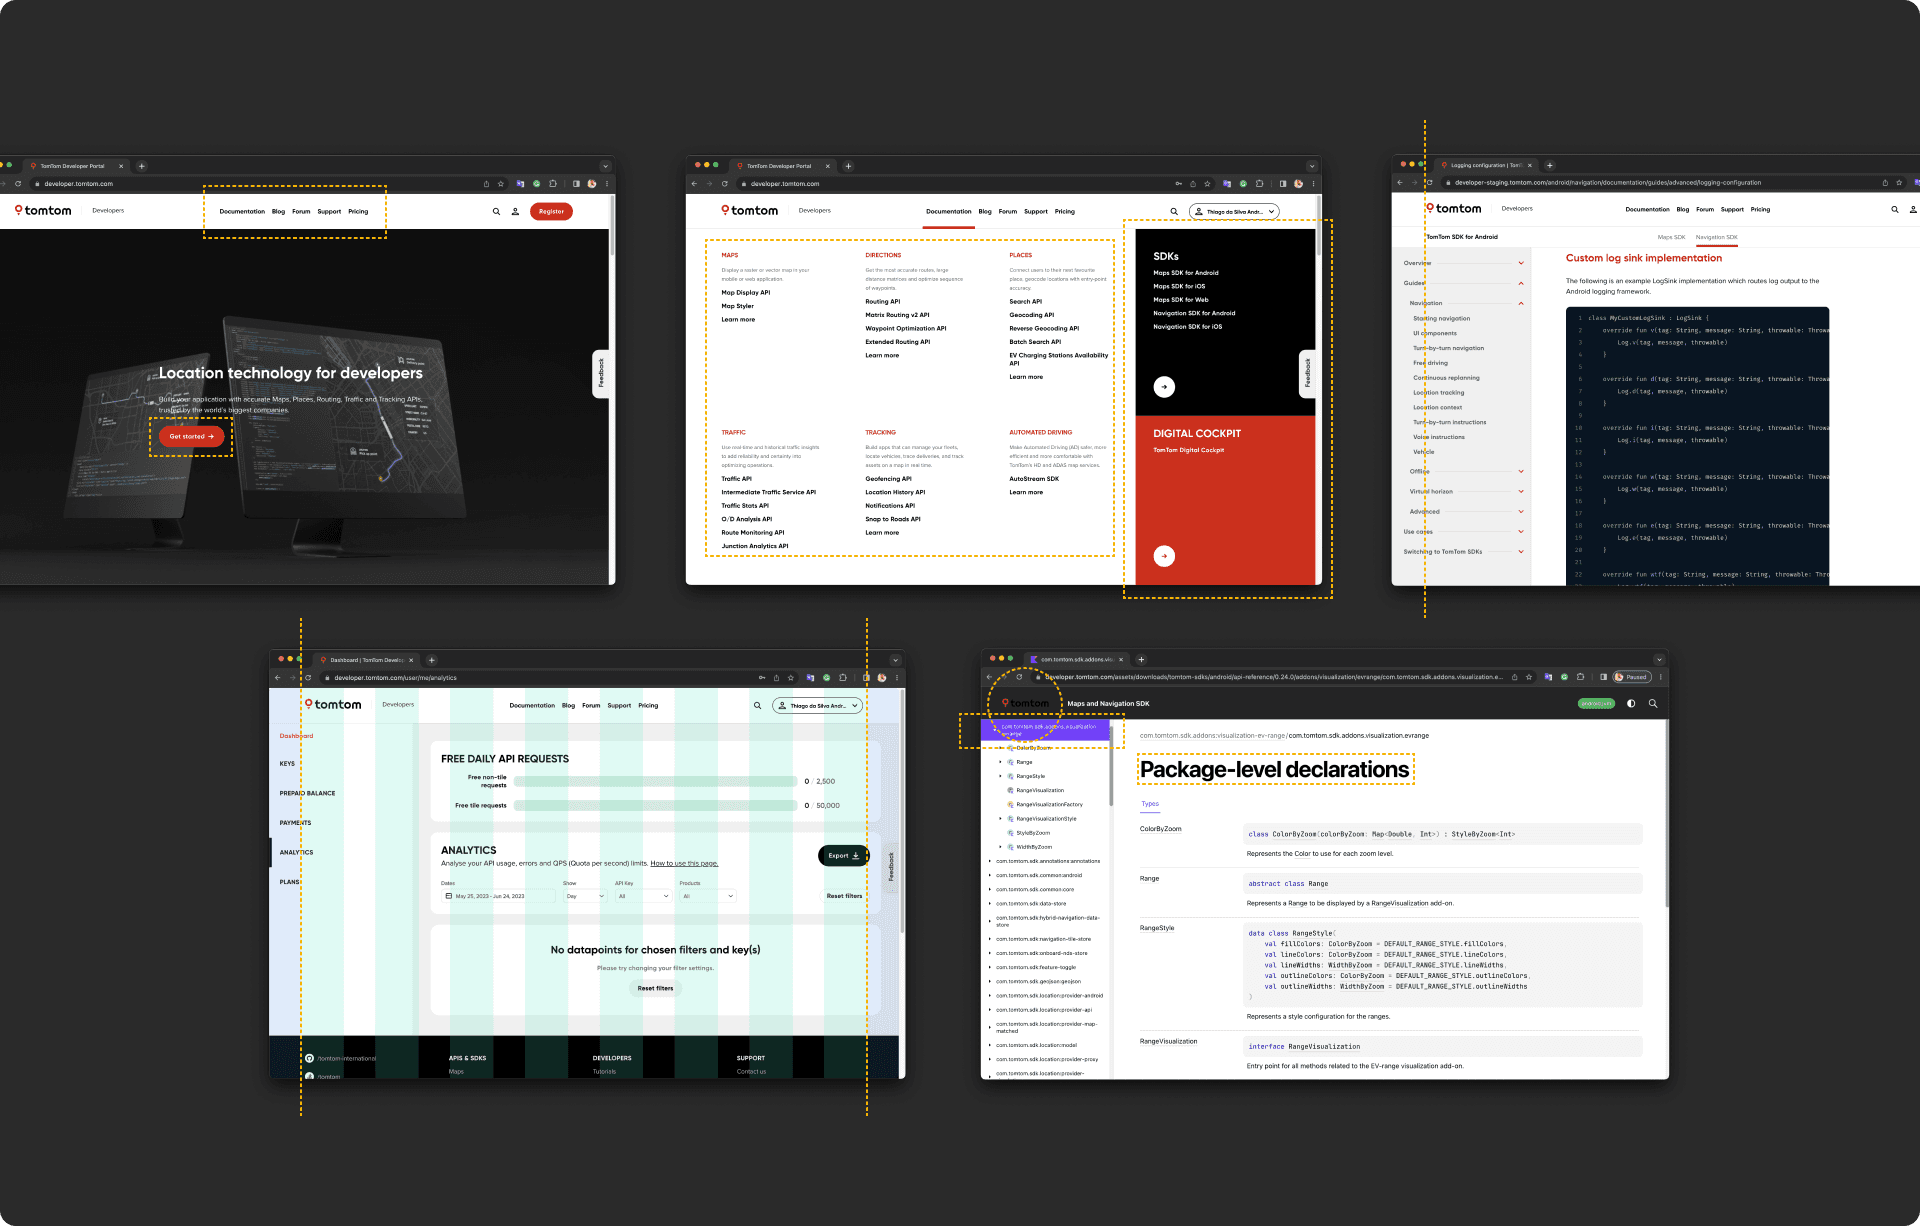The image size is (1920, 1226).
Task: Click the red Get started button
Action: click(191, 437)
